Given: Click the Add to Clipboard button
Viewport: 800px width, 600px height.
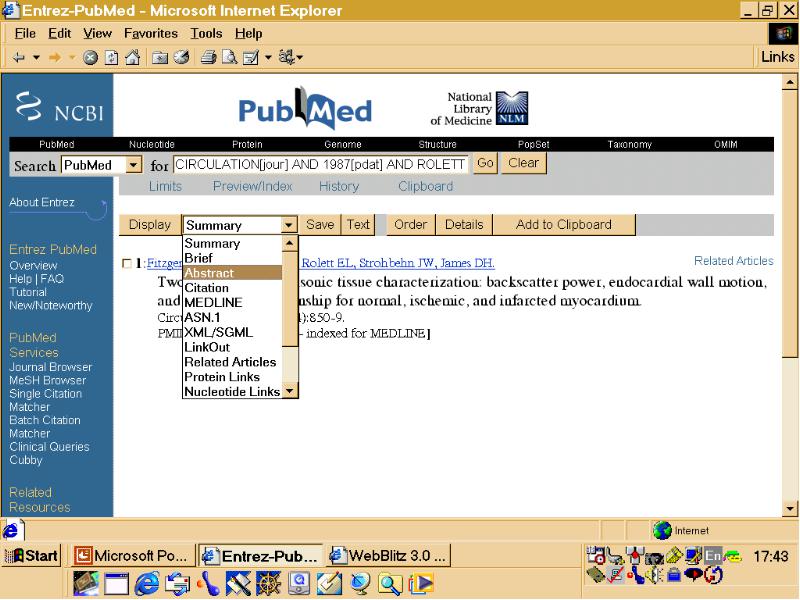Looking at the screenshot, I should click(564, 225).
